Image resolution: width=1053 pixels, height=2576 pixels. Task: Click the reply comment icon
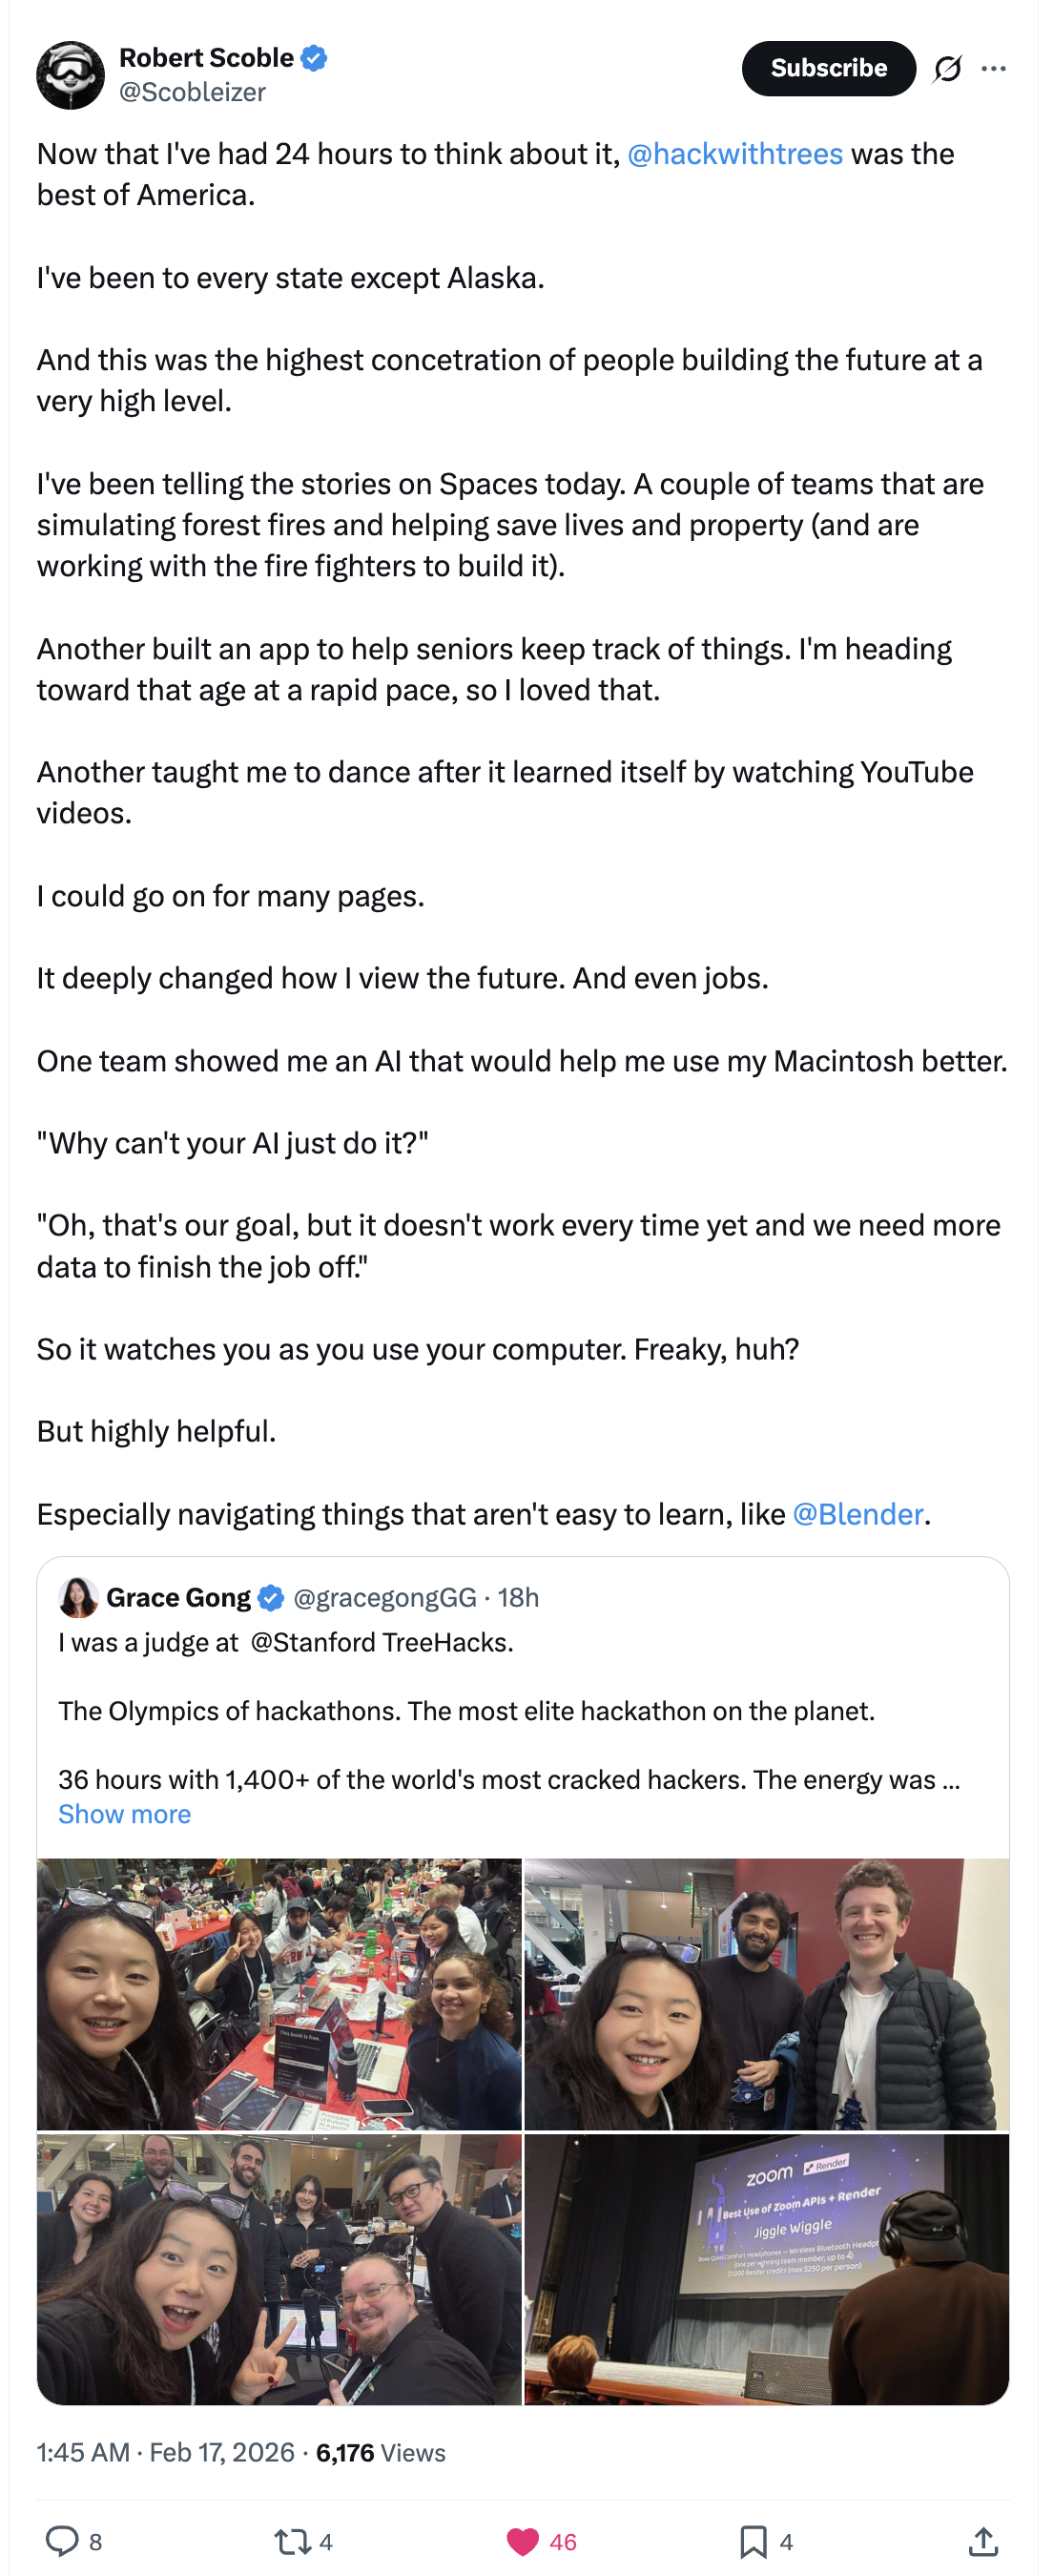point(63,2540)
